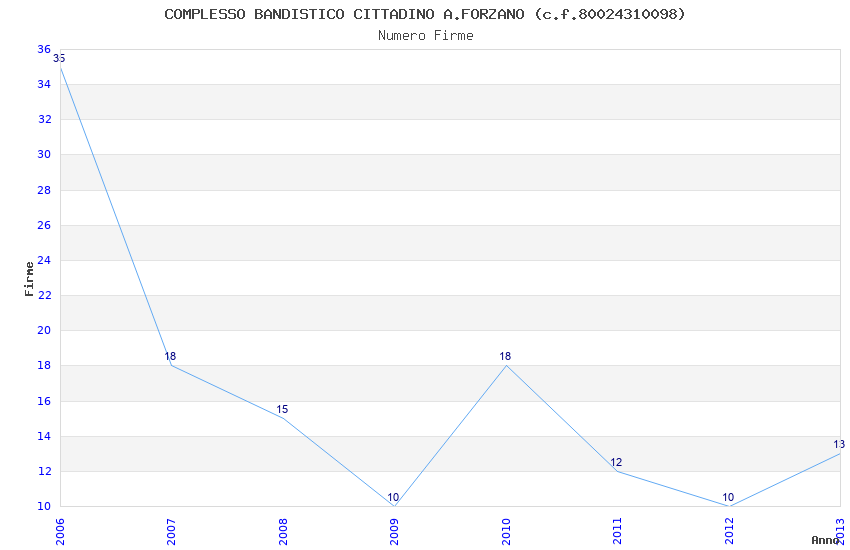The height and width of the screenshot is (550, 850).
Task: Click the 2011 year label on x-axis
Action: pos(617,532)
